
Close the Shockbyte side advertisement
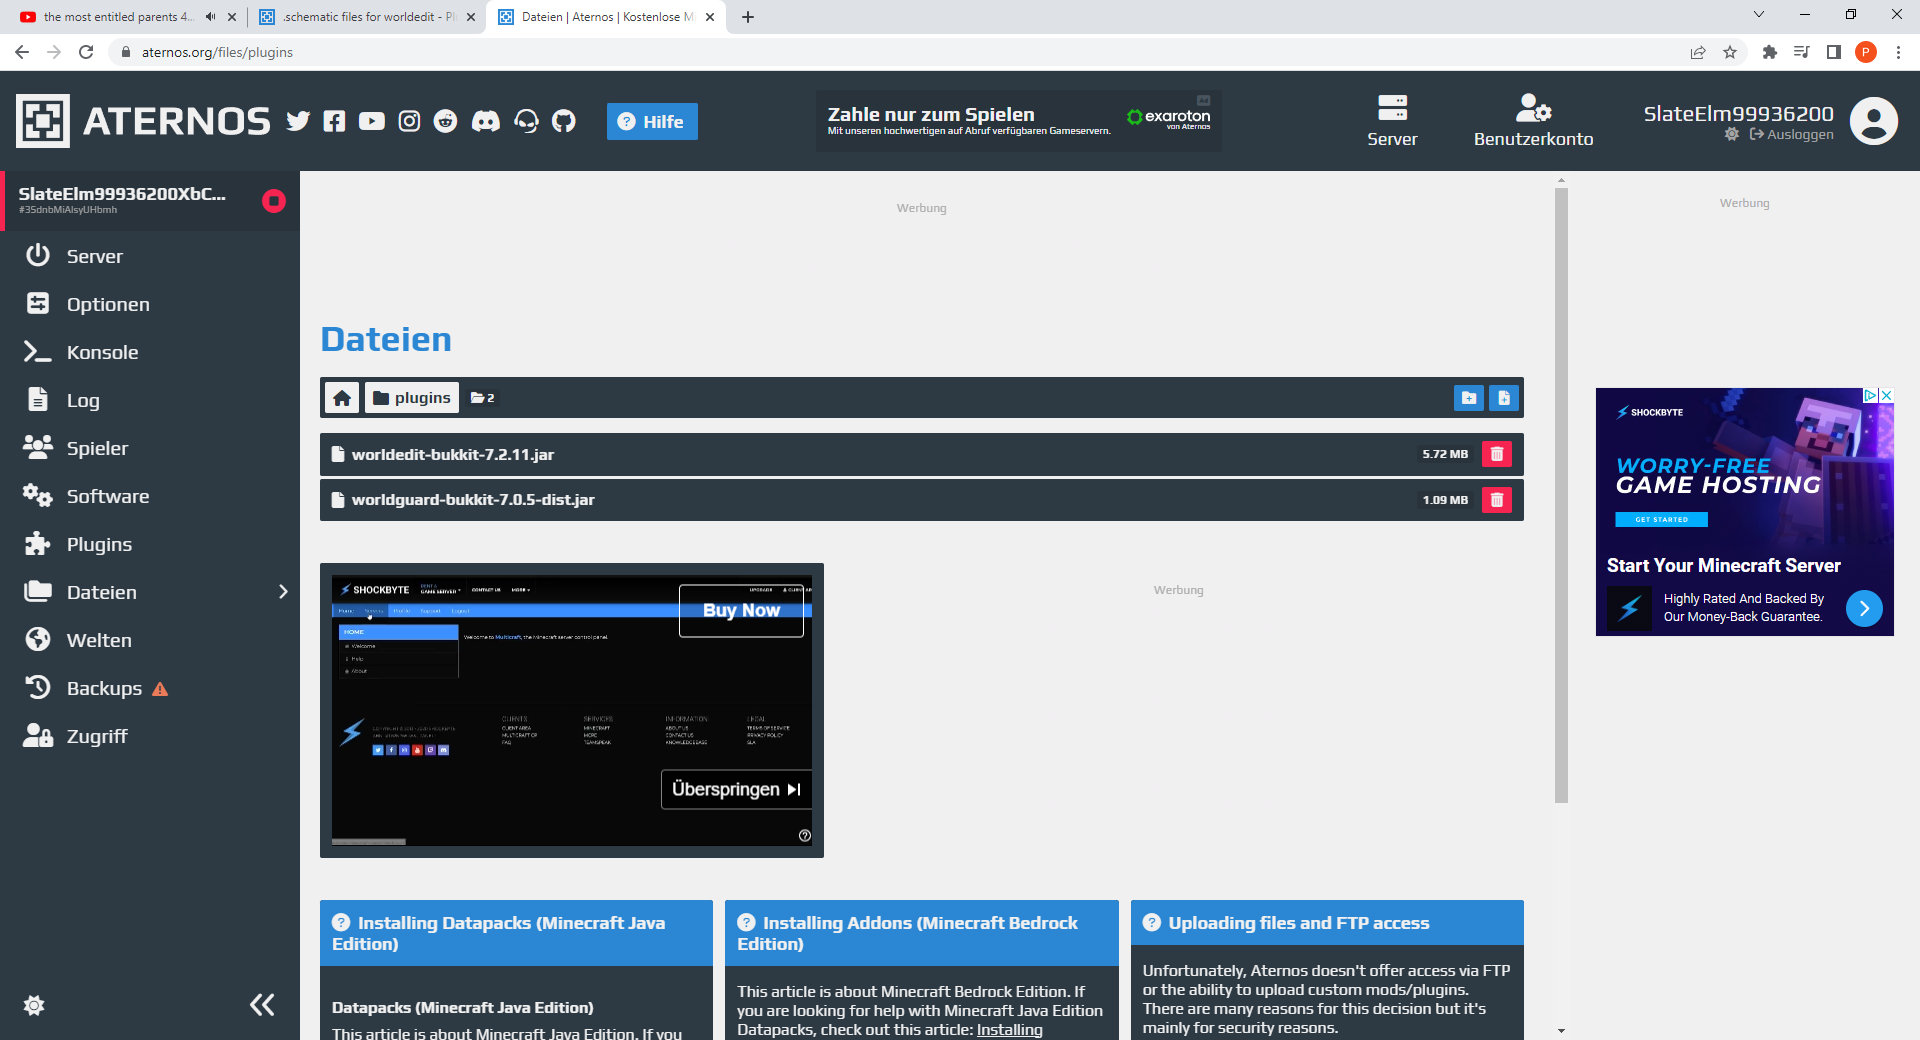(1886, 396)
